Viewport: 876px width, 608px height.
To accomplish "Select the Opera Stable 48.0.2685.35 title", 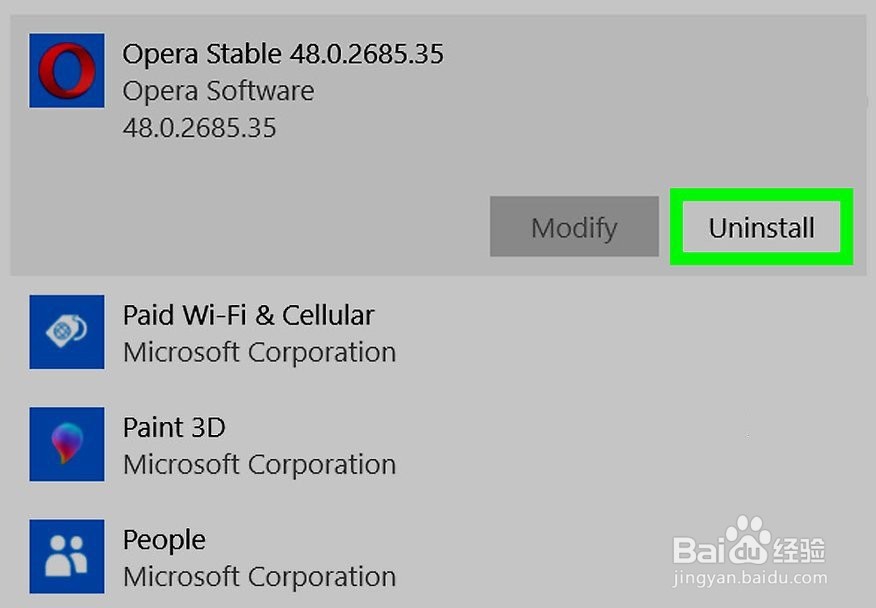I will click(x=283, y=54).
